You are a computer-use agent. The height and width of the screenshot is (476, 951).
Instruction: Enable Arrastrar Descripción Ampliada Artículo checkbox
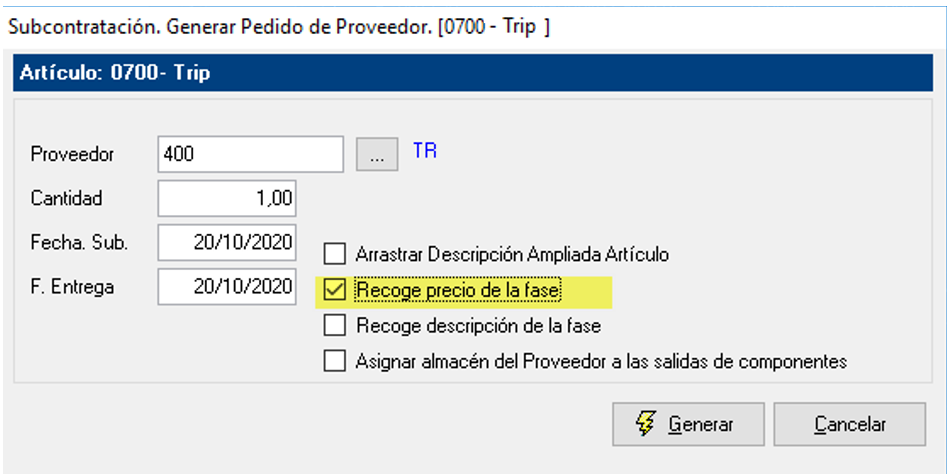334,254
